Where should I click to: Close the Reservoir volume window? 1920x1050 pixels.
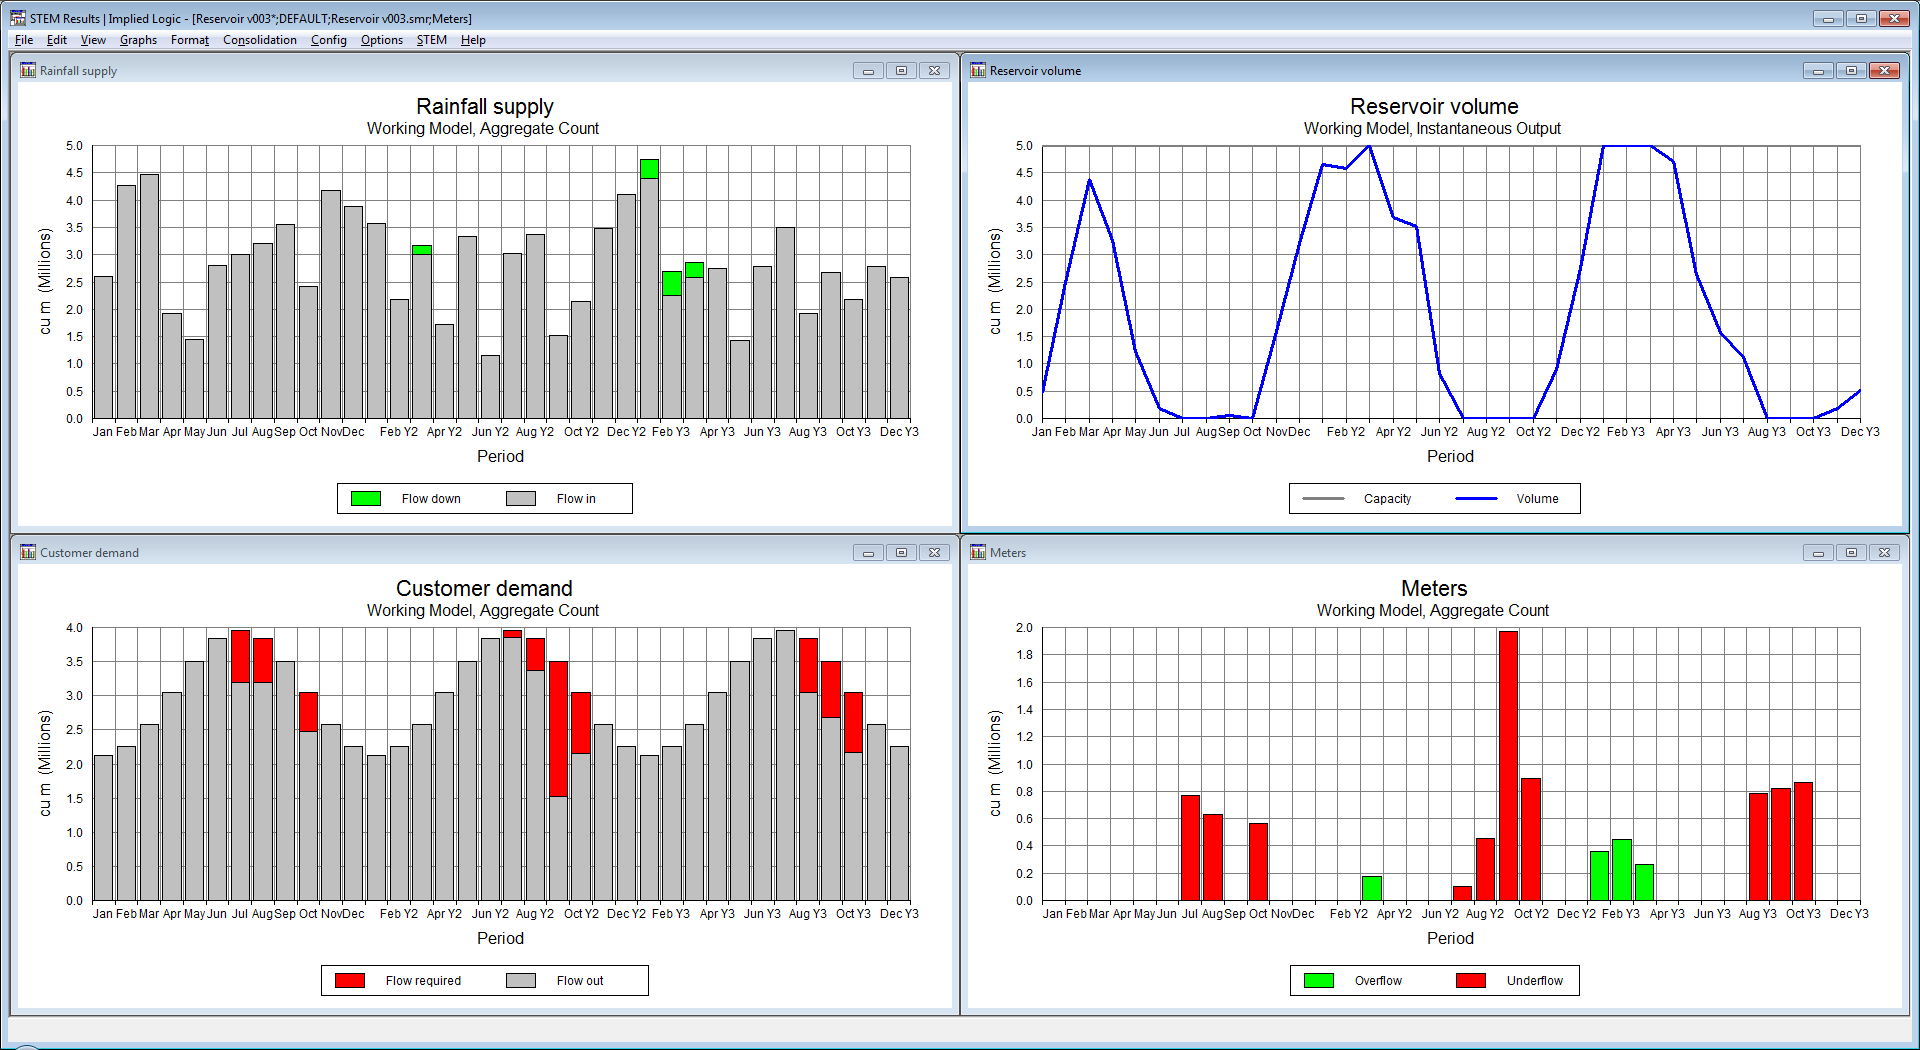pyautogui.click(x=1884, y=71)
